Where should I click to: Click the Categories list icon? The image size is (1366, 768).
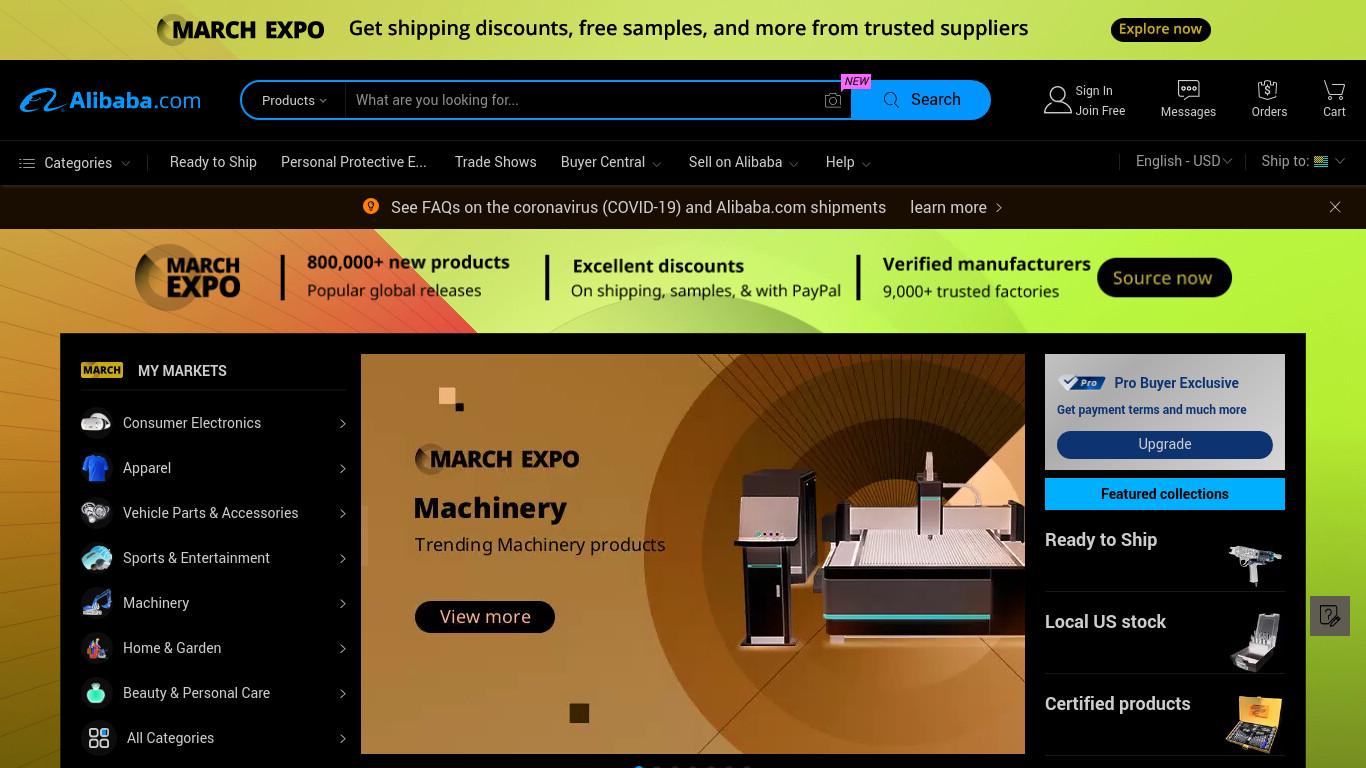27,163
